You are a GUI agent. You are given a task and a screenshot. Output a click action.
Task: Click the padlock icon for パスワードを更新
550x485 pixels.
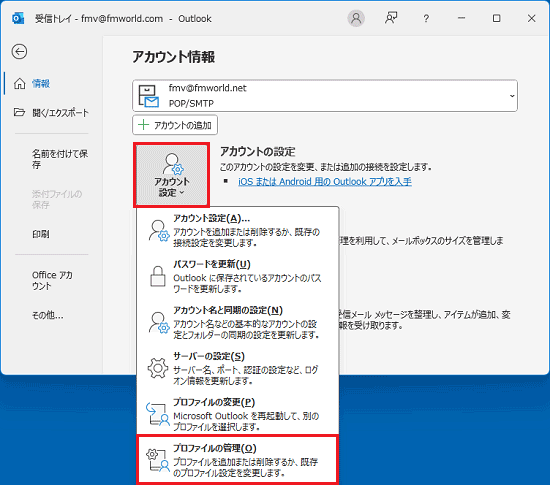[x=158, y=276]
